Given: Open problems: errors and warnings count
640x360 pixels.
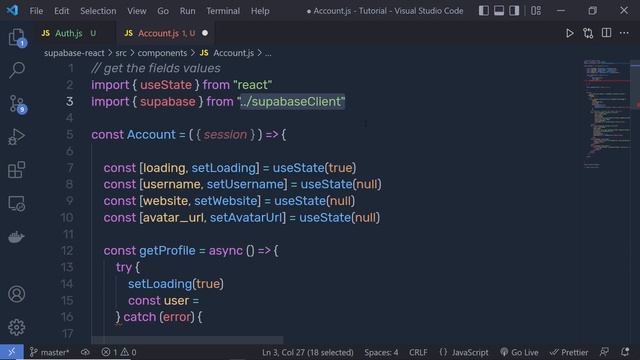Looking at the screenshot, I should point(119,352).
